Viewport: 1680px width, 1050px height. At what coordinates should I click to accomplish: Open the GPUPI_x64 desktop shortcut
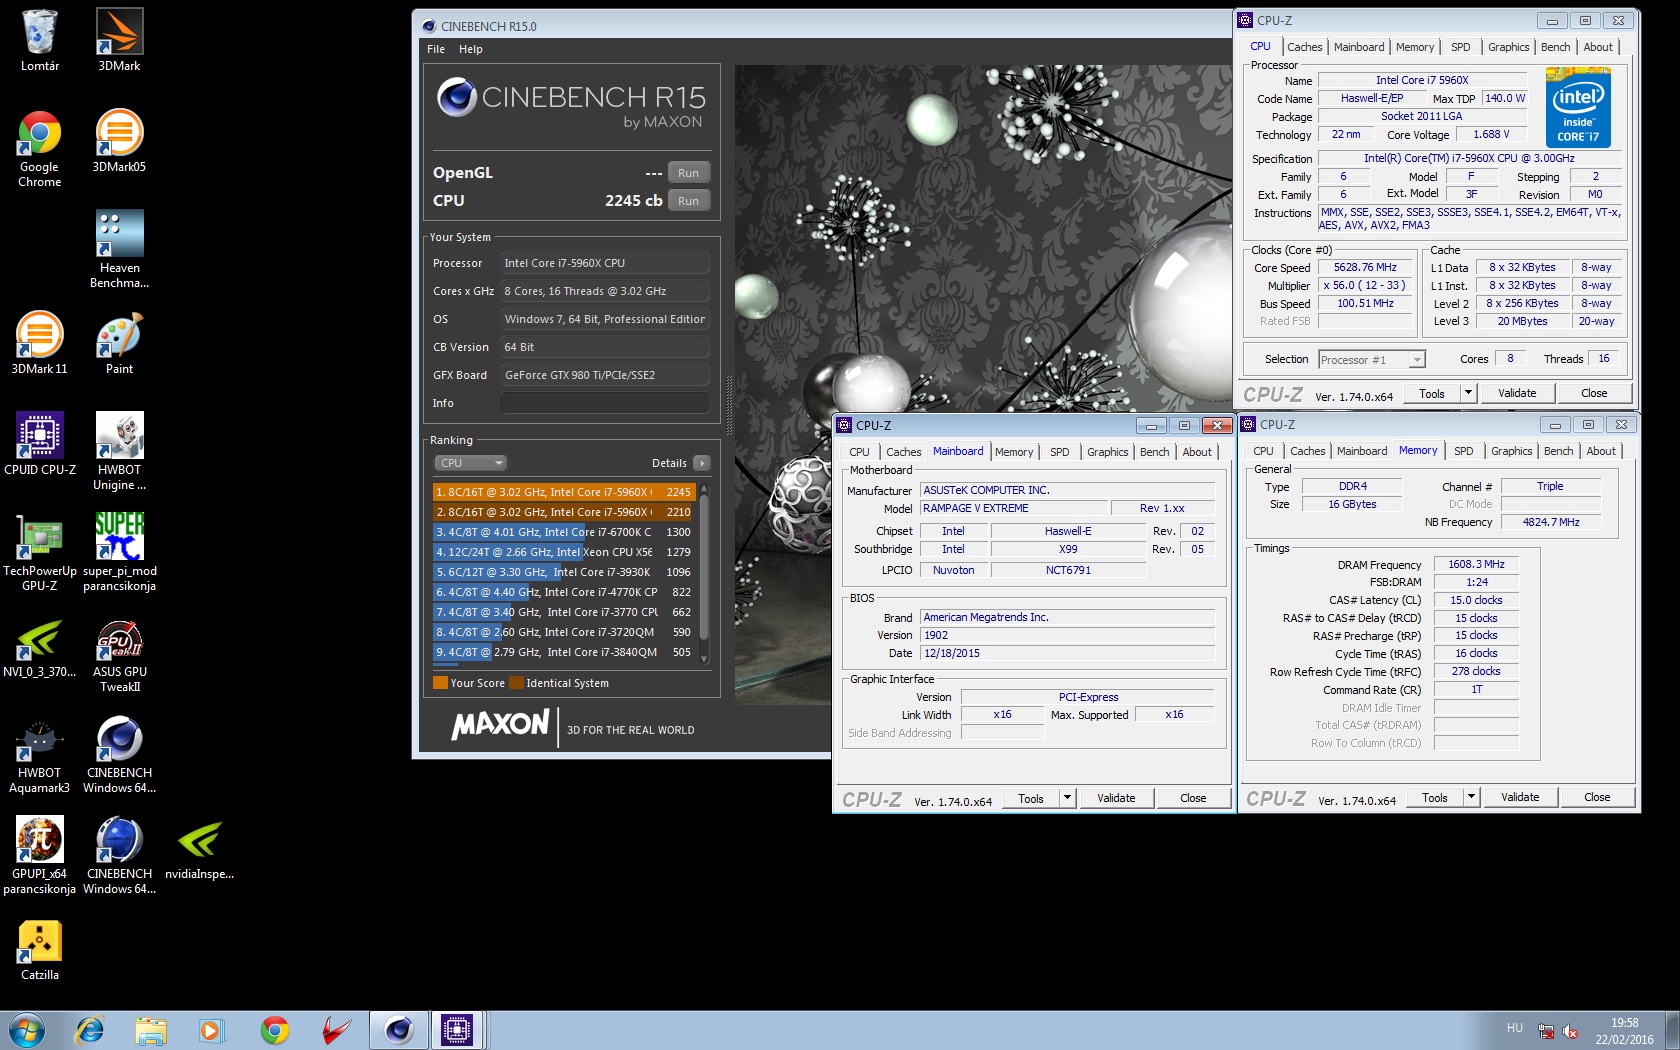tap(40, 855)
